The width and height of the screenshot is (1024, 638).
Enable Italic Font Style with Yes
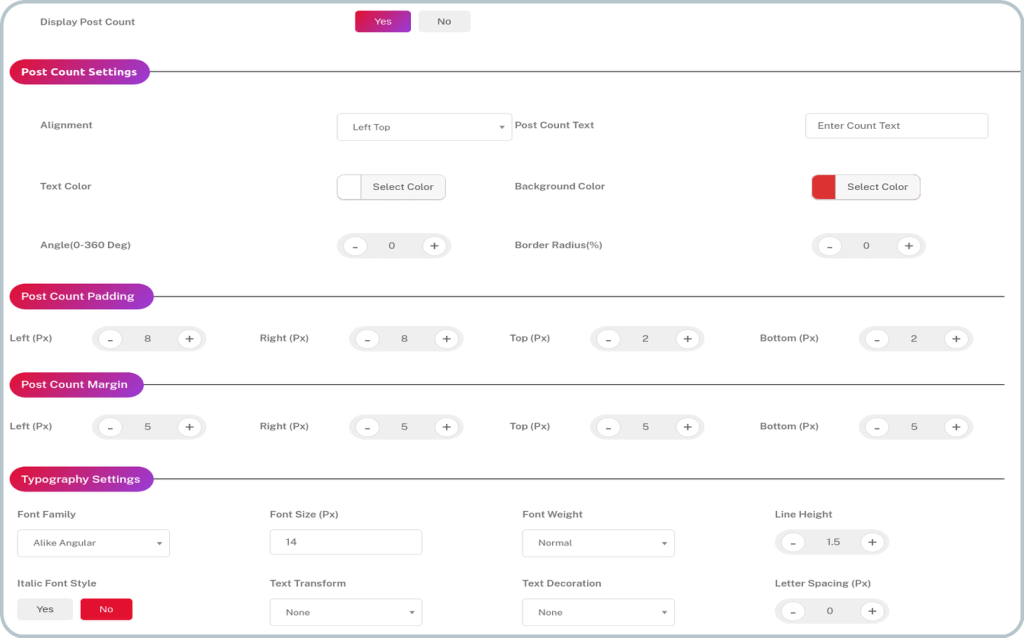coord(45,609)
